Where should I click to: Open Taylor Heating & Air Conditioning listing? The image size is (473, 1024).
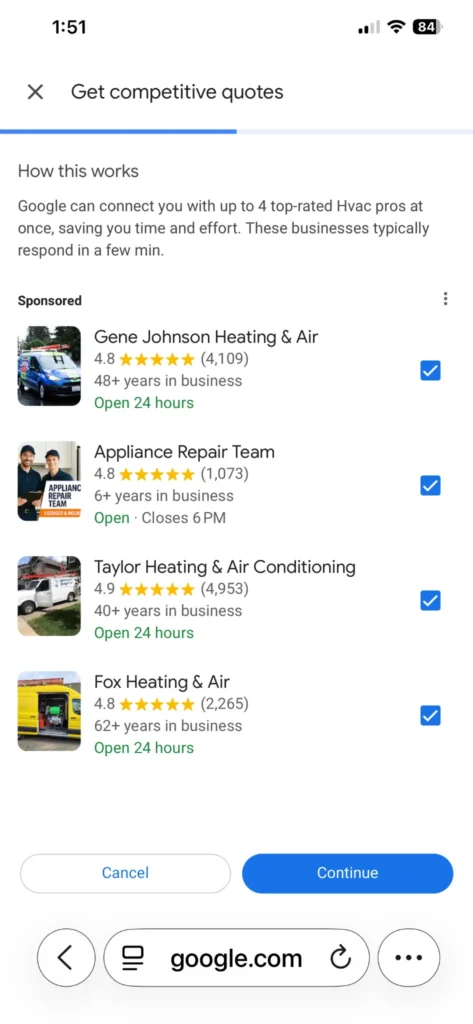coord(225,567)
